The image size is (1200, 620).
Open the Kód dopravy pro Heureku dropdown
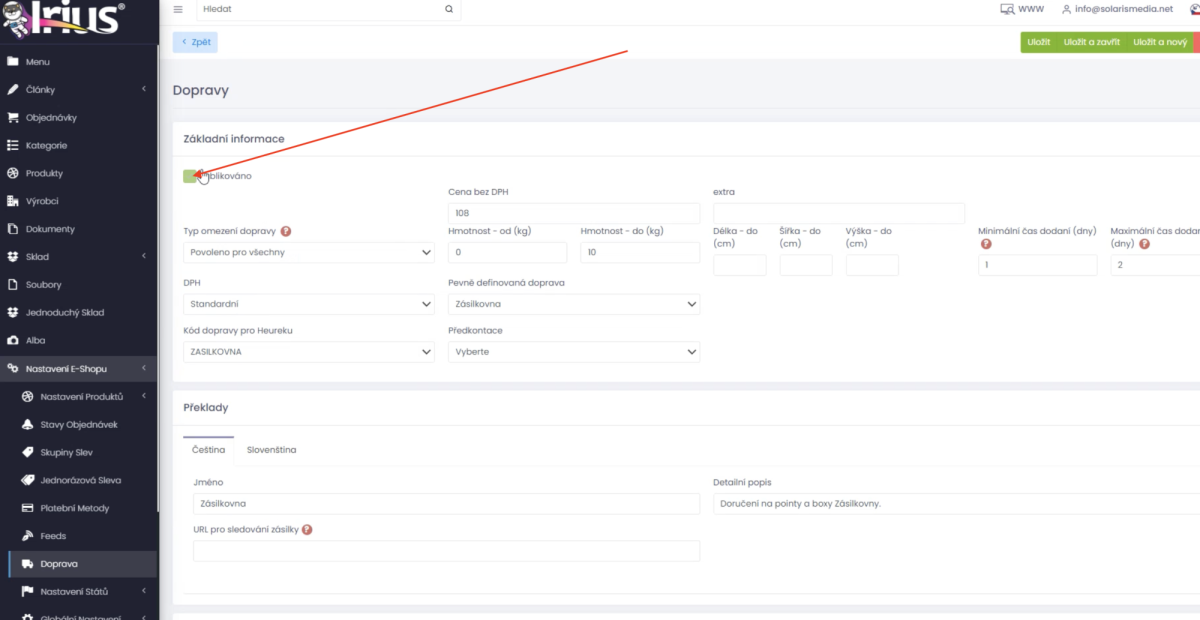point(309,352)
